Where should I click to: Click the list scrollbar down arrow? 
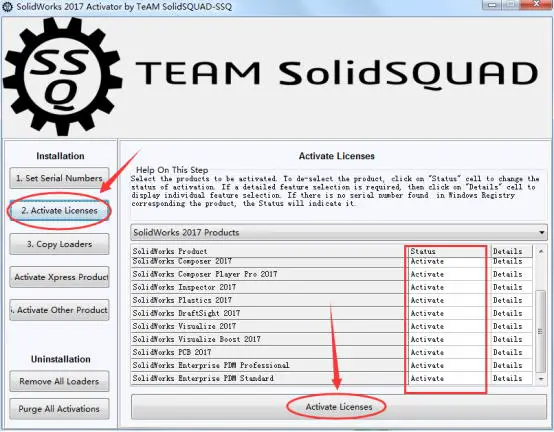[x=541, y=379]
